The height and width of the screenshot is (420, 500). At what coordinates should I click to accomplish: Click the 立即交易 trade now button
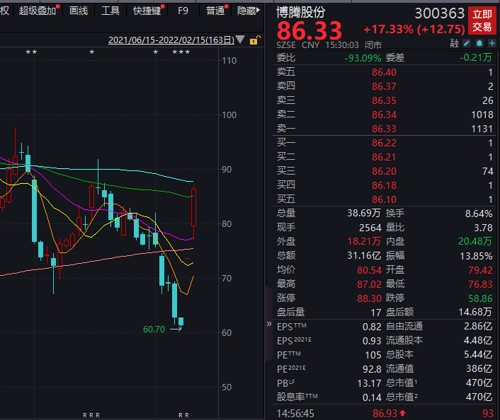click(482, 20)
